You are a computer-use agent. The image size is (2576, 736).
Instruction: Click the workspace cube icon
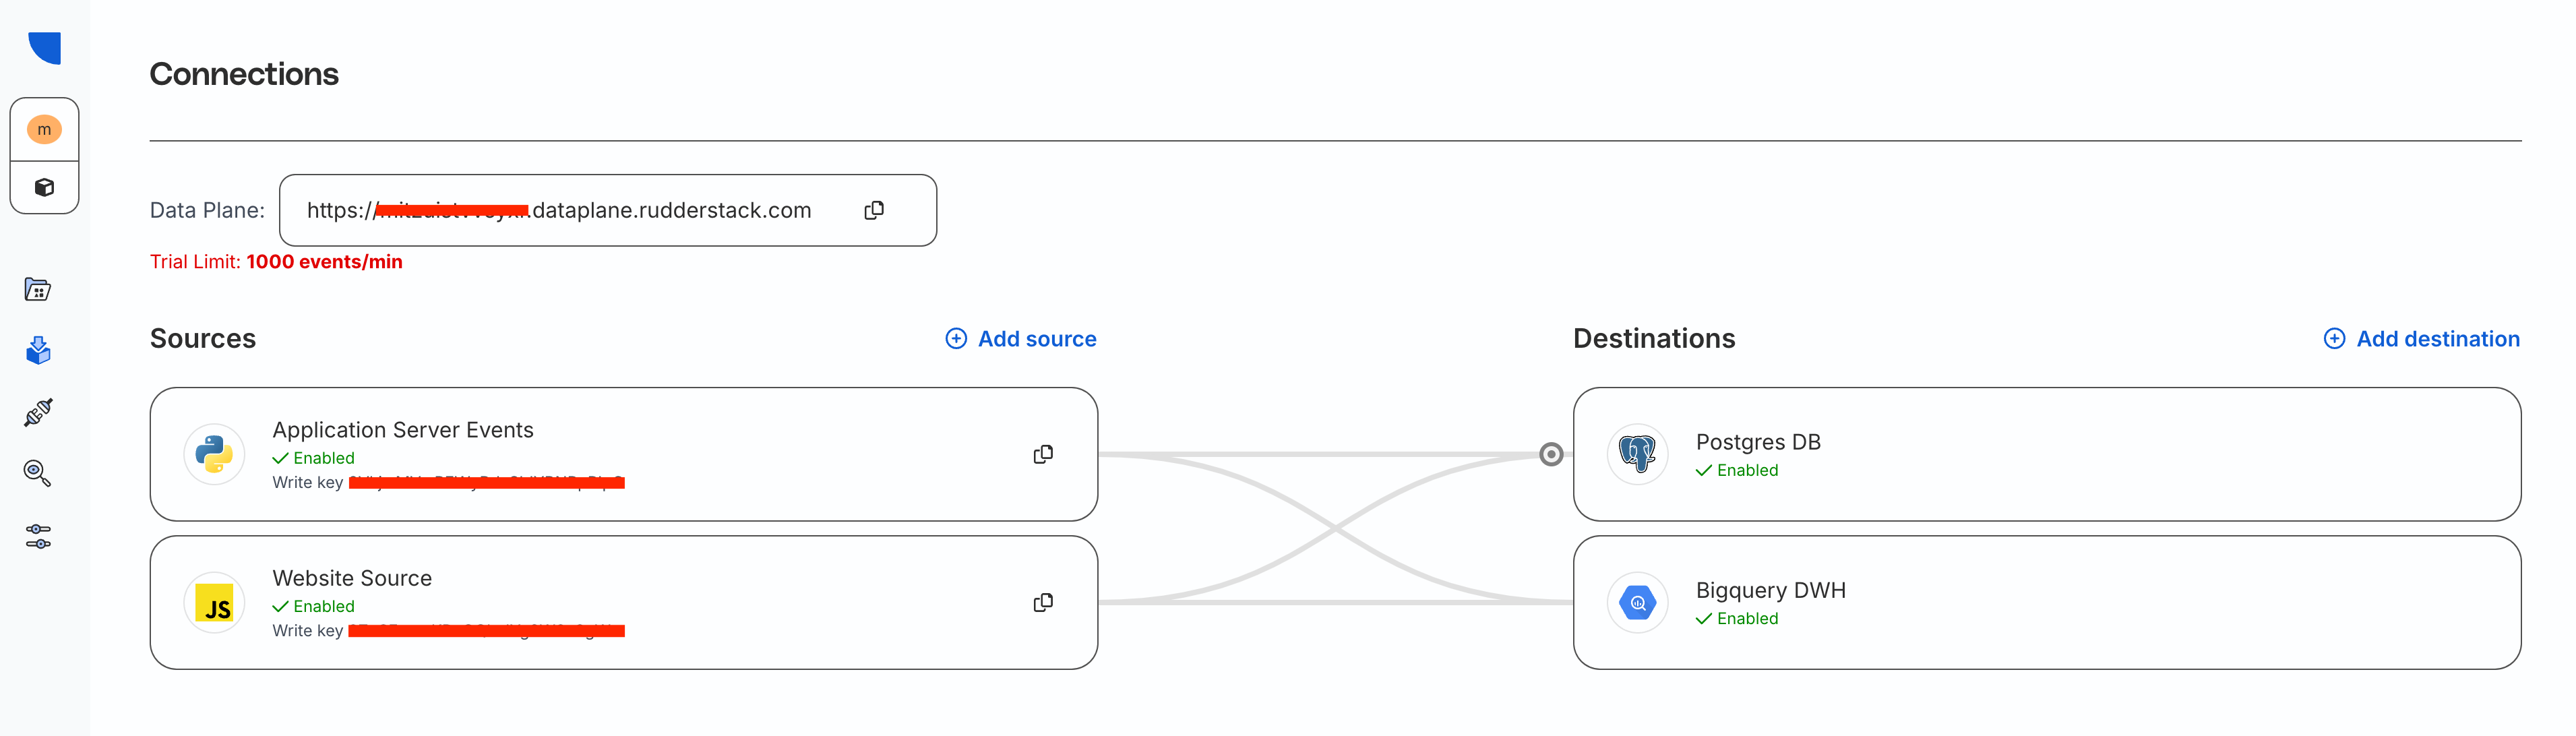point(44,187)
